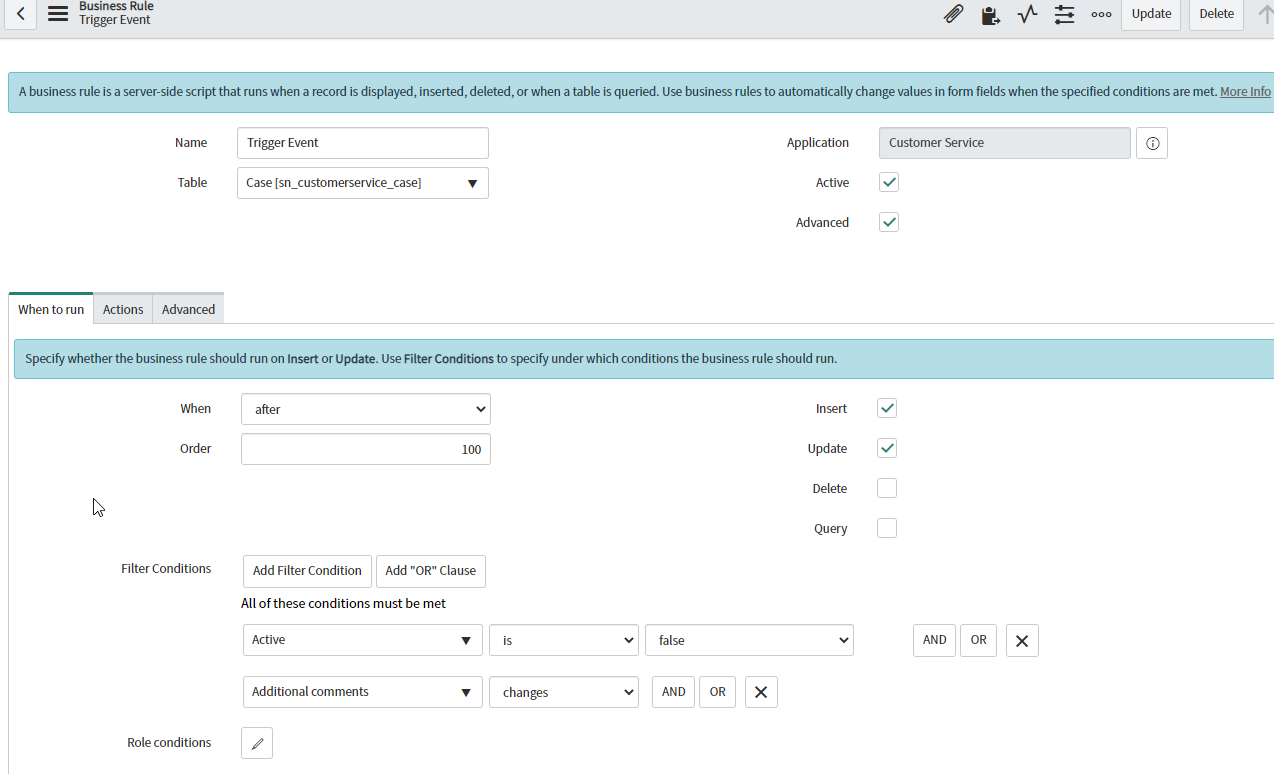Screen dimensions: 1274x774
Task: Switch to the Actions tab
Action: click(x=123, y=309)
